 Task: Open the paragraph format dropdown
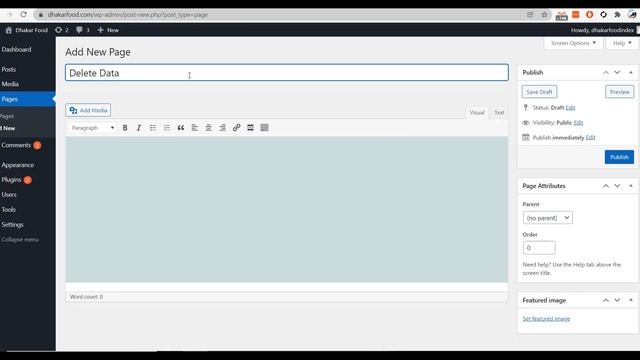(x=93, y=128)
